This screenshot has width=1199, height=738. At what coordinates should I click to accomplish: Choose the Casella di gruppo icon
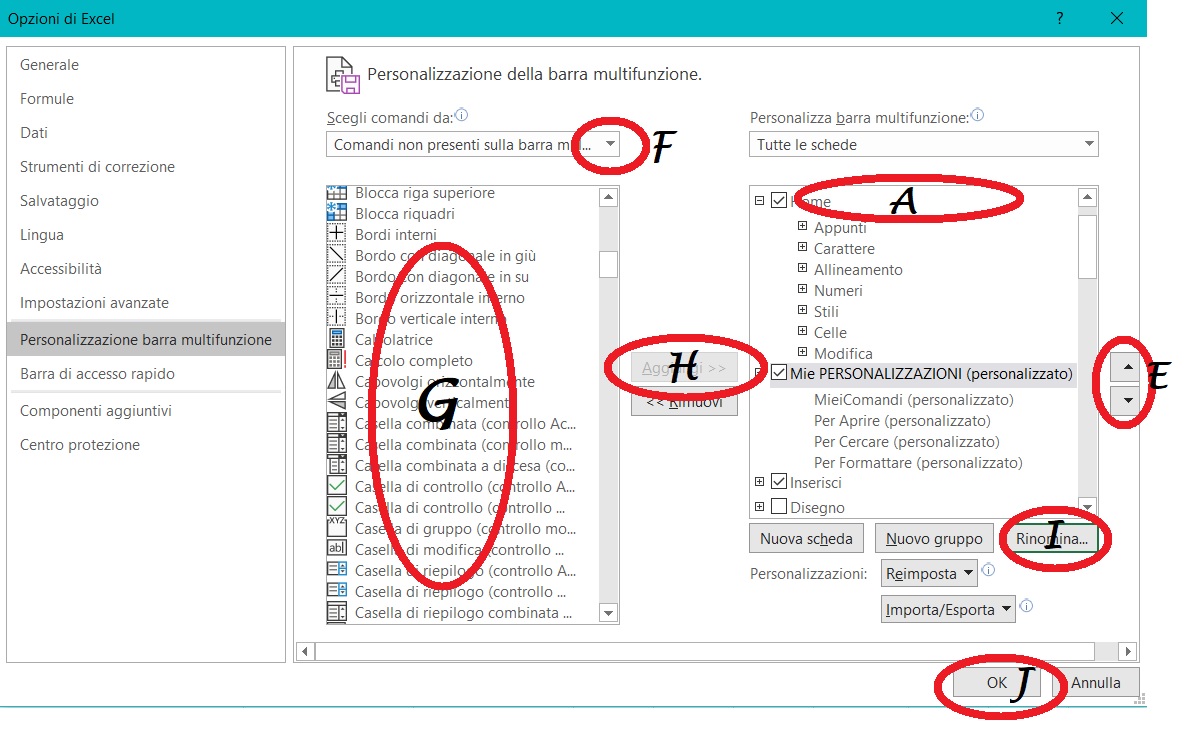pyautogui.click(x=336, y=528)
